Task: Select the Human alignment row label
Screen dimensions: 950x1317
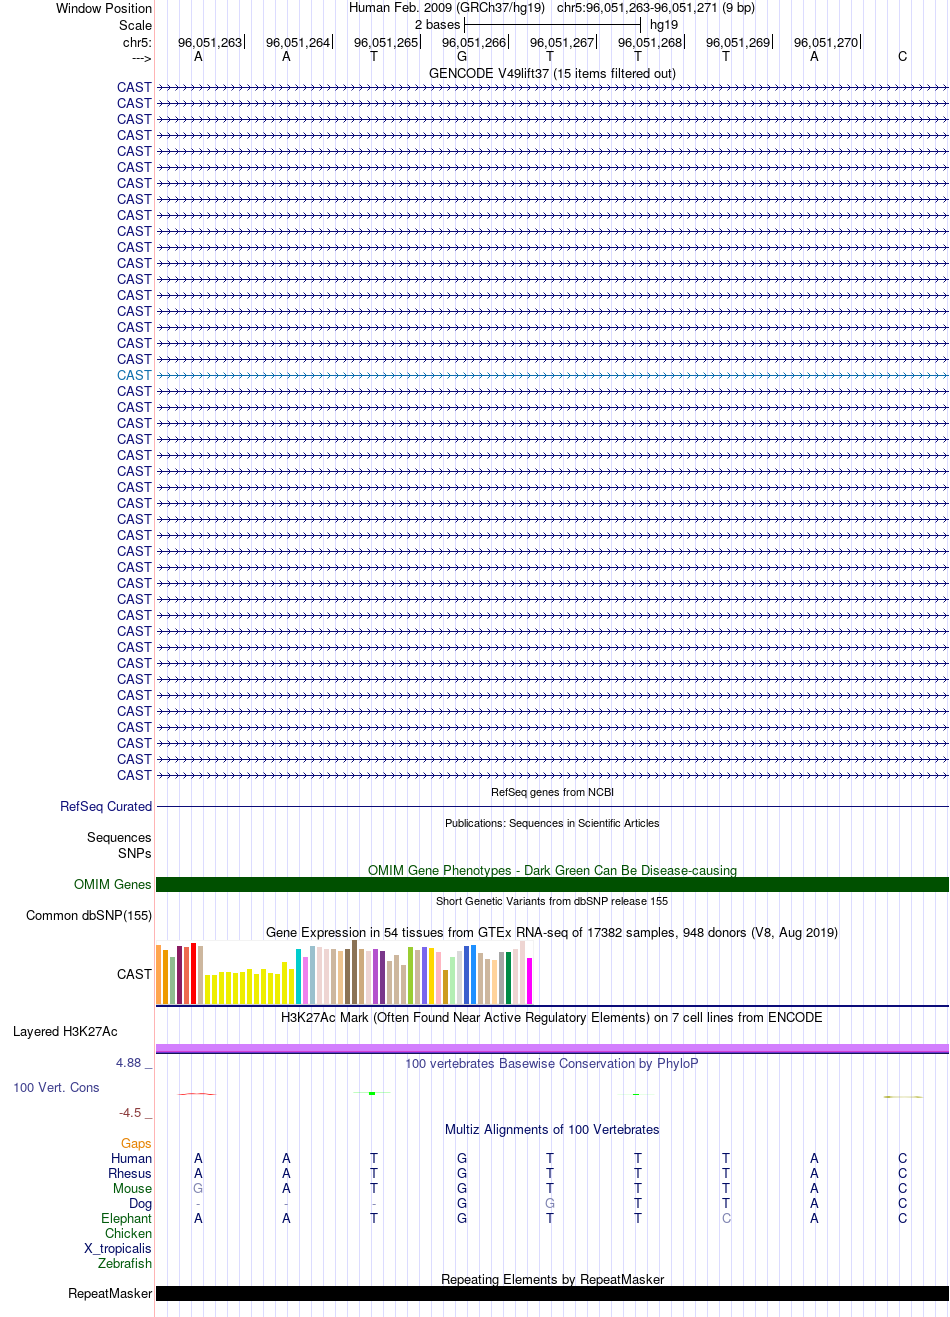Action: click(x=132, y=1158)
